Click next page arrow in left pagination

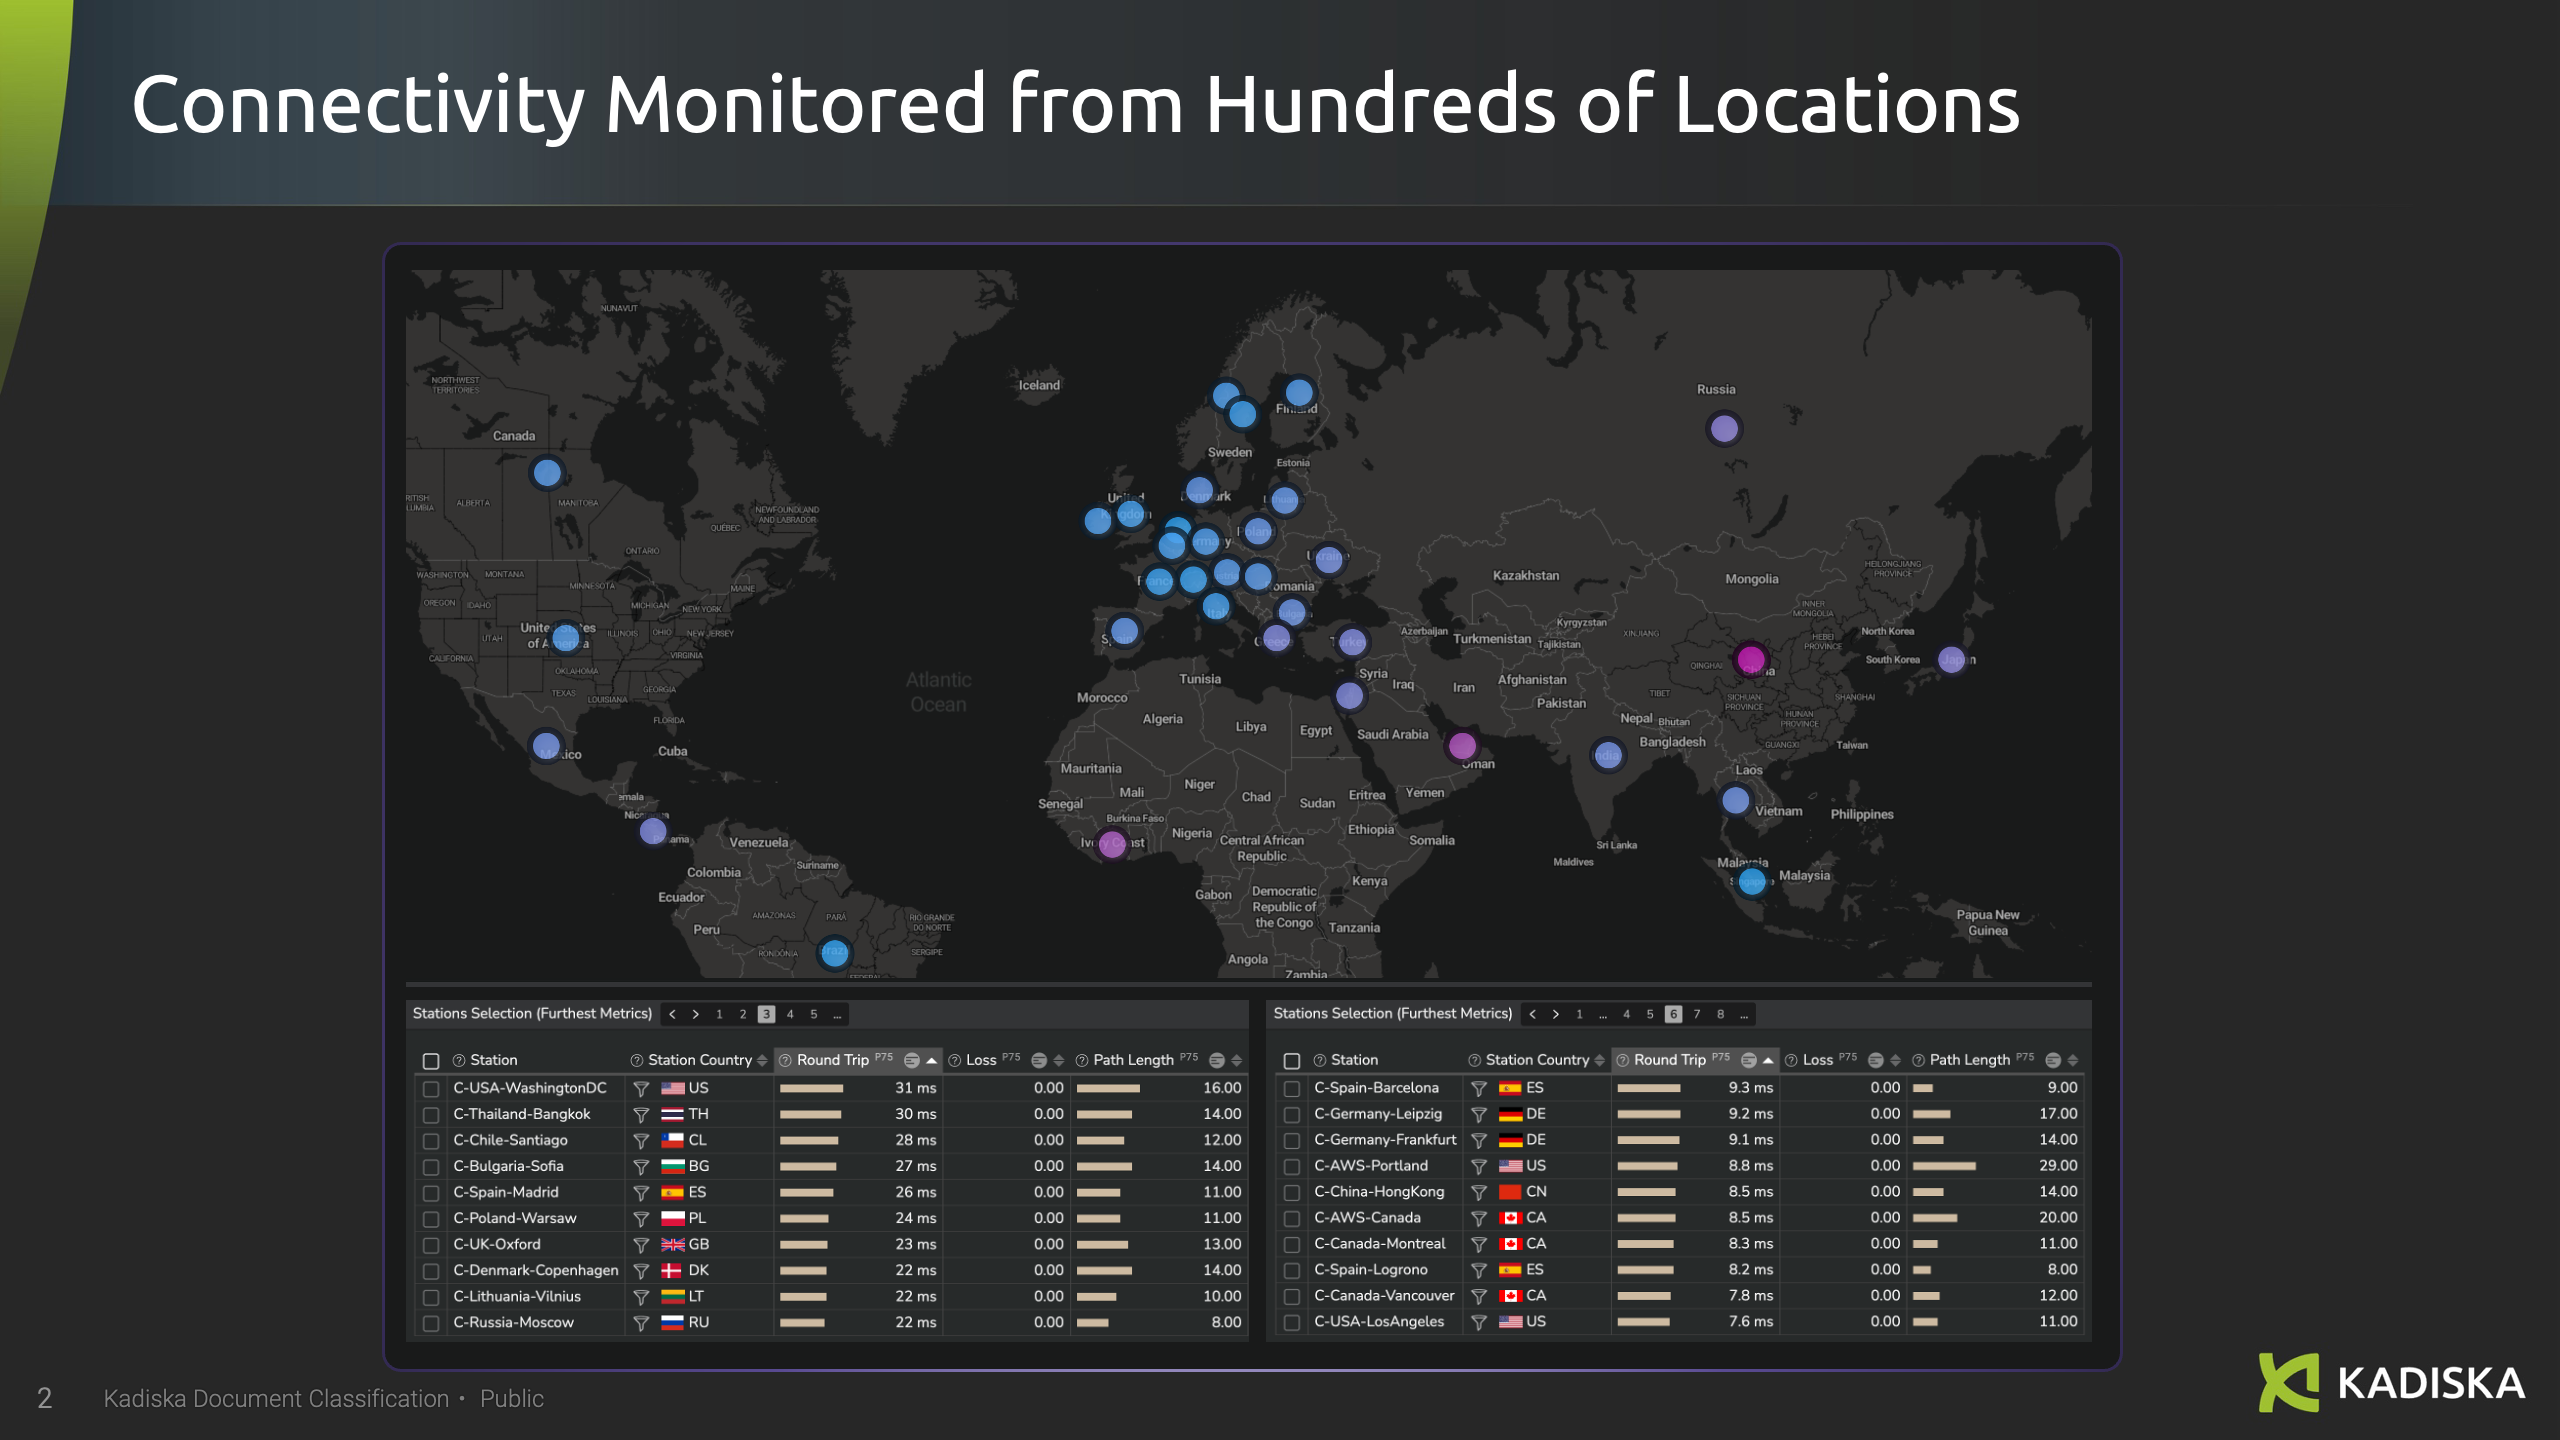696,1014
